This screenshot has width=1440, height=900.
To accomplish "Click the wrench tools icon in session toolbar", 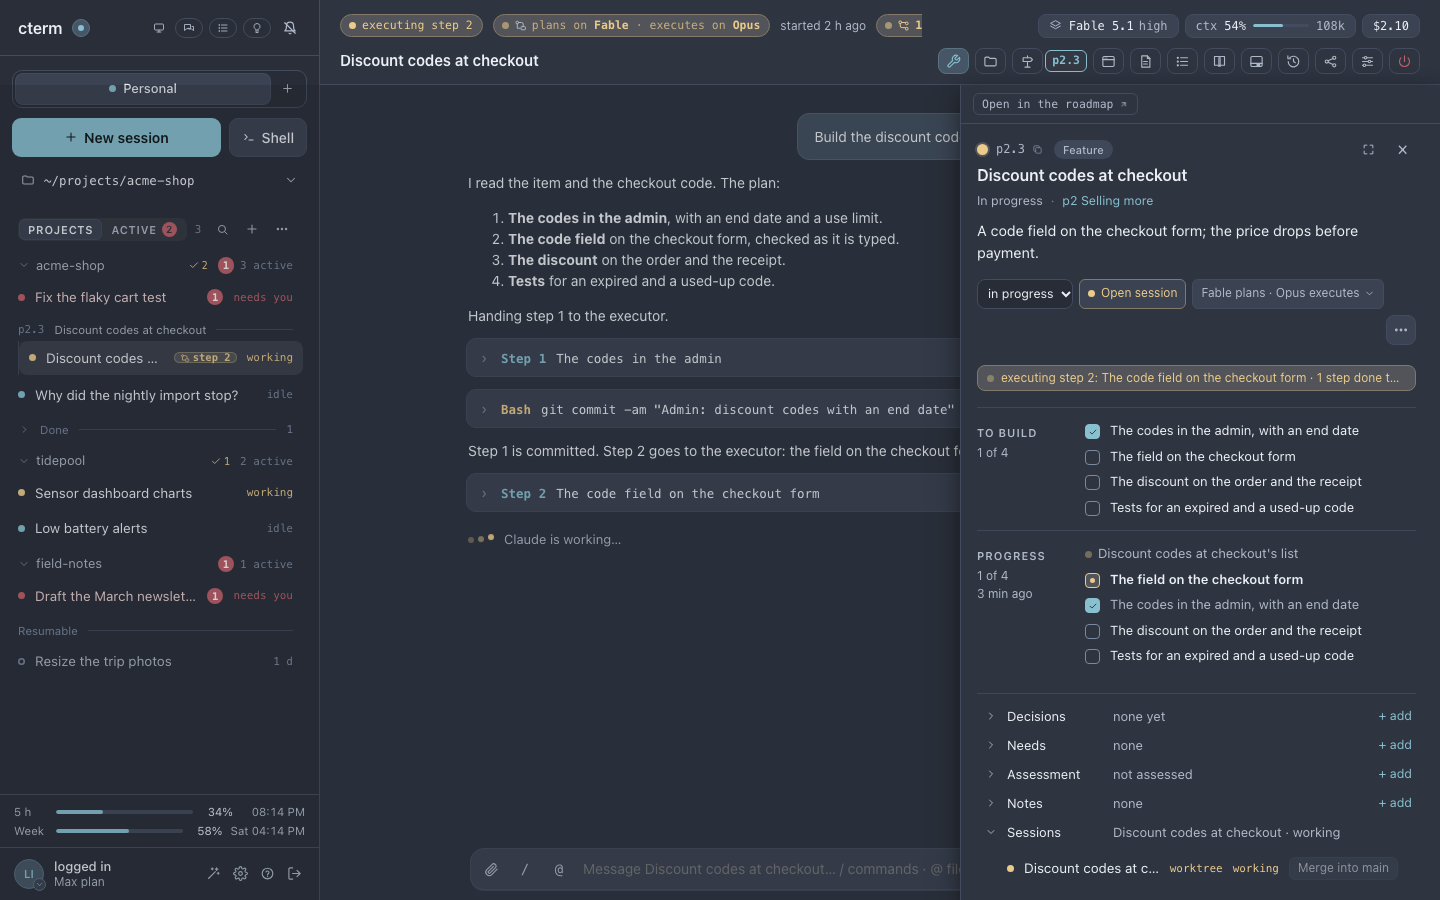I will pos(953,61).
